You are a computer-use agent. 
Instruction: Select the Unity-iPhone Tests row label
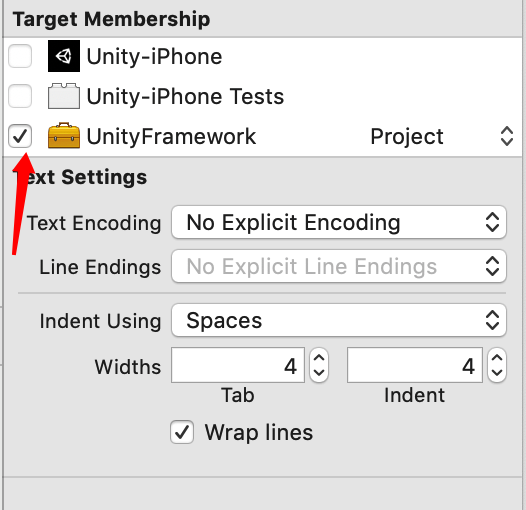[x=185, y=96]
